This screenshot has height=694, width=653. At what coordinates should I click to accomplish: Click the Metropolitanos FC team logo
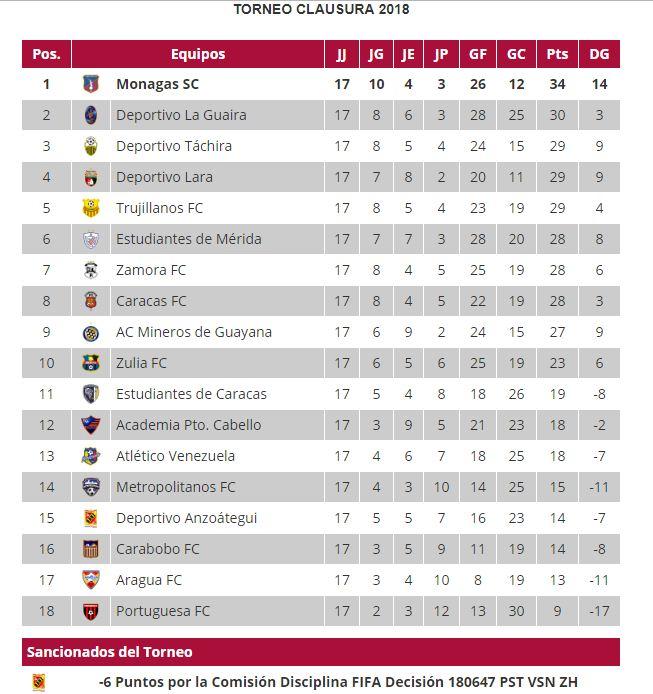[91, 487]
